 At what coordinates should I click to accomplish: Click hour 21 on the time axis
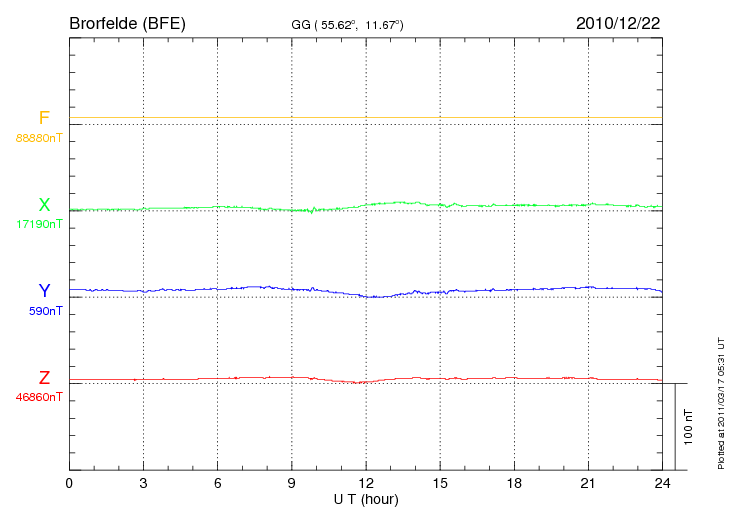(588, 483)
